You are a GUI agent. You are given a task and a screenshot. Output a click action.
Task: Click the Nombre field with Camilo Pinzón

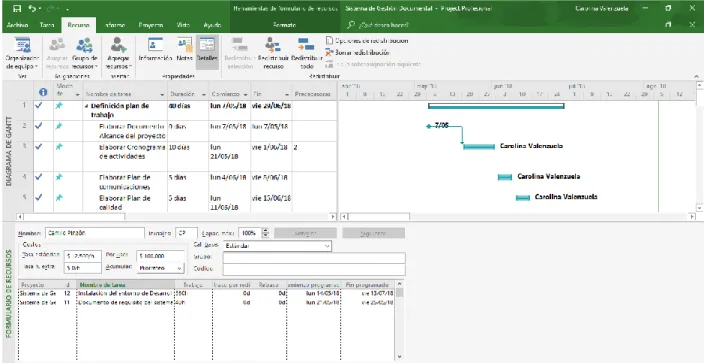click(95, 233)
